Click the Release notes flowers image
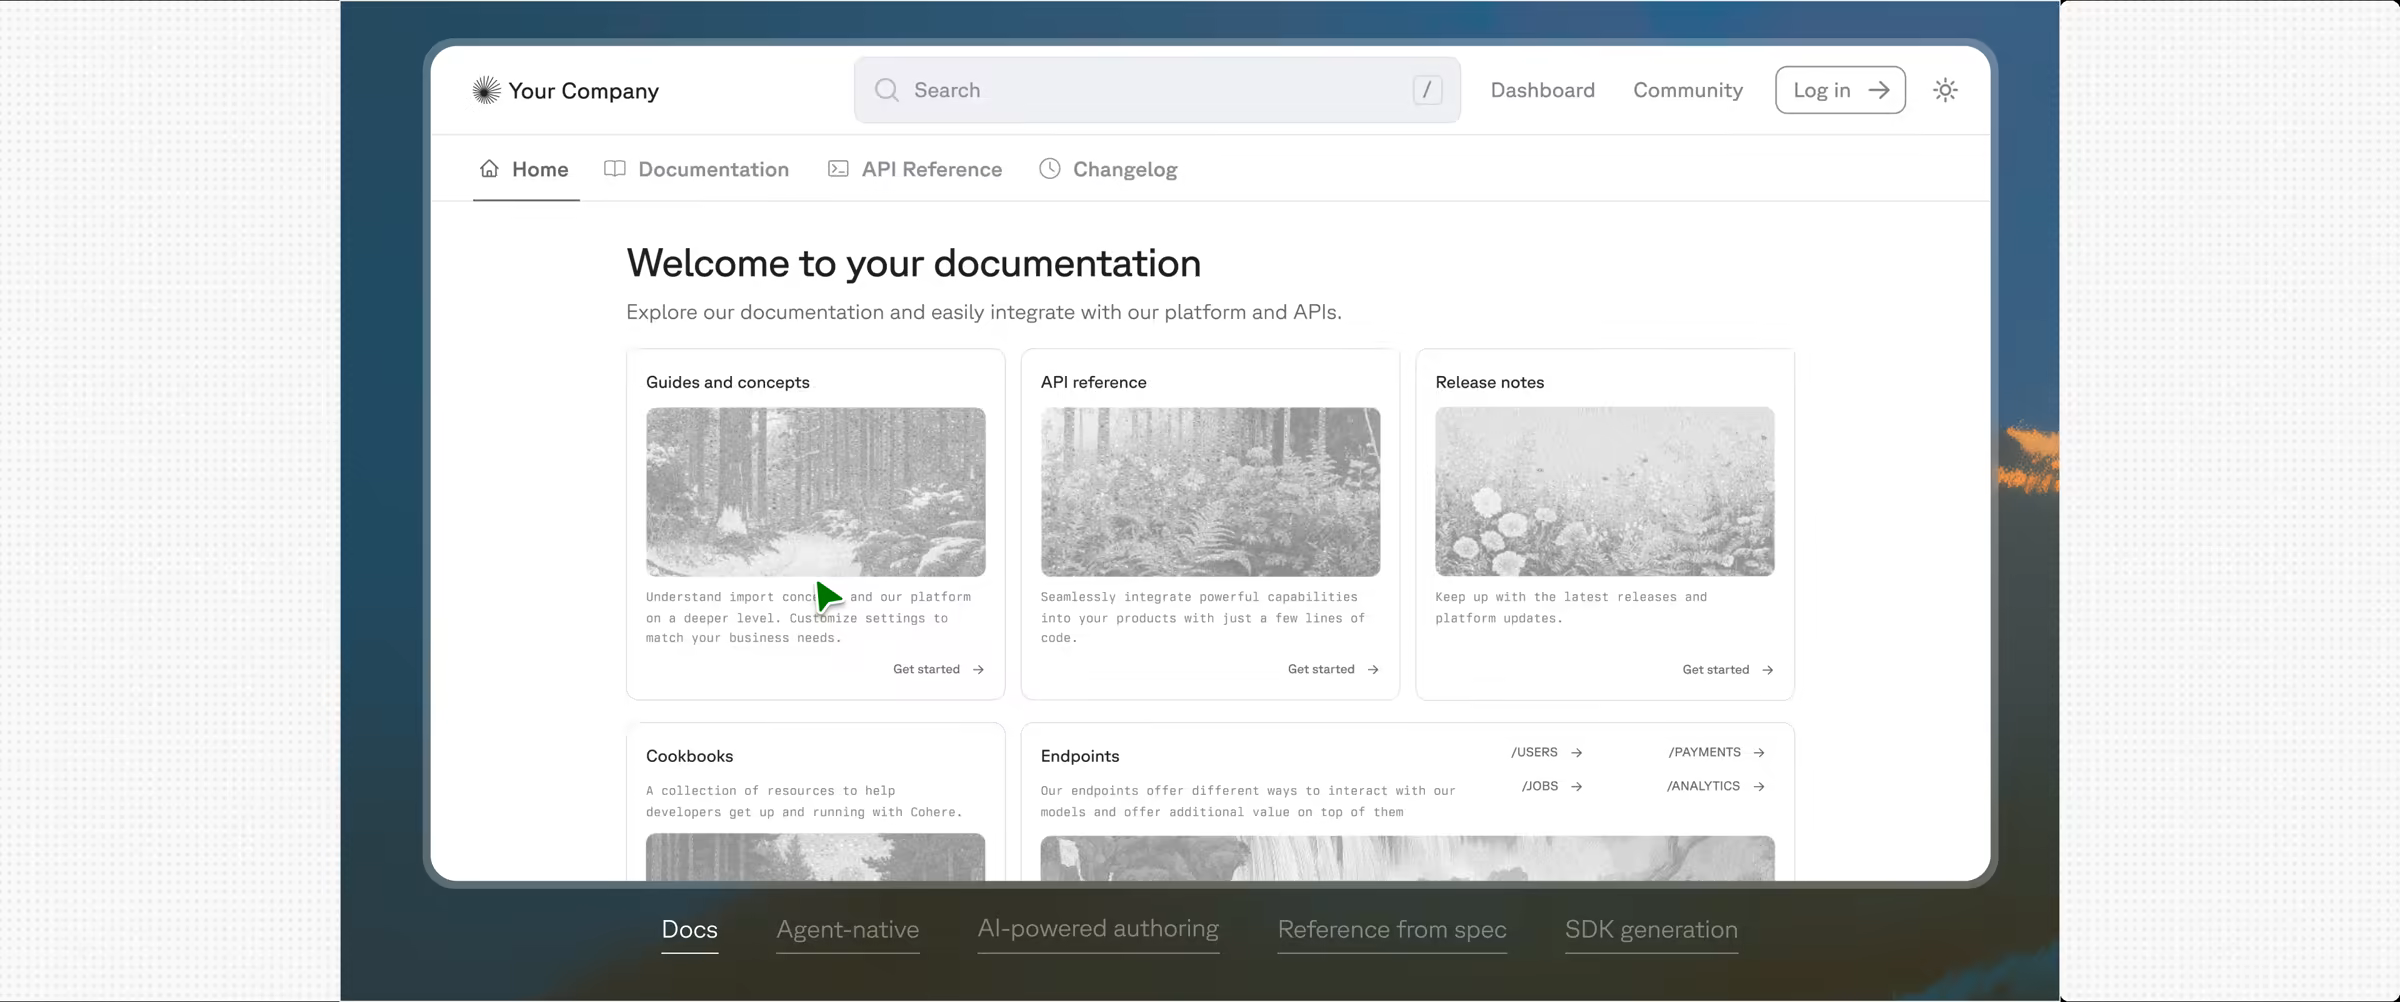This screenshot has height=1002, width=2400. pos(1605,491)
